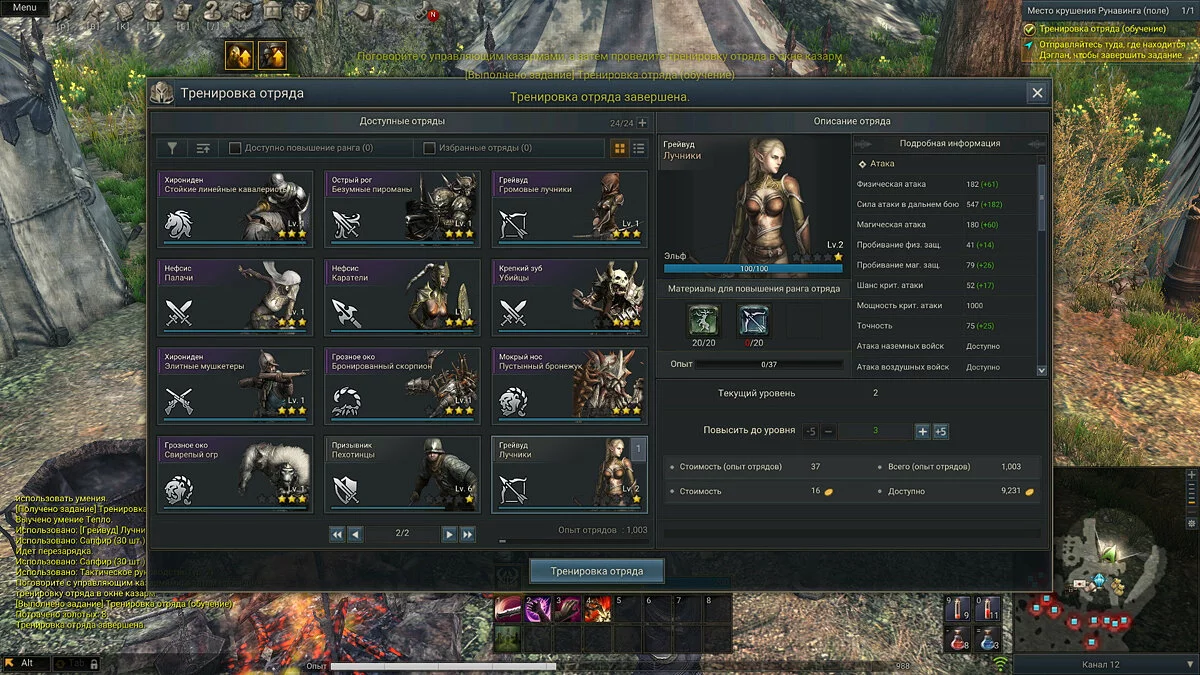Open the squad filter funnel icon
Image resolution: width=1200 pixels, height=675 pixels.
point(172,148)
